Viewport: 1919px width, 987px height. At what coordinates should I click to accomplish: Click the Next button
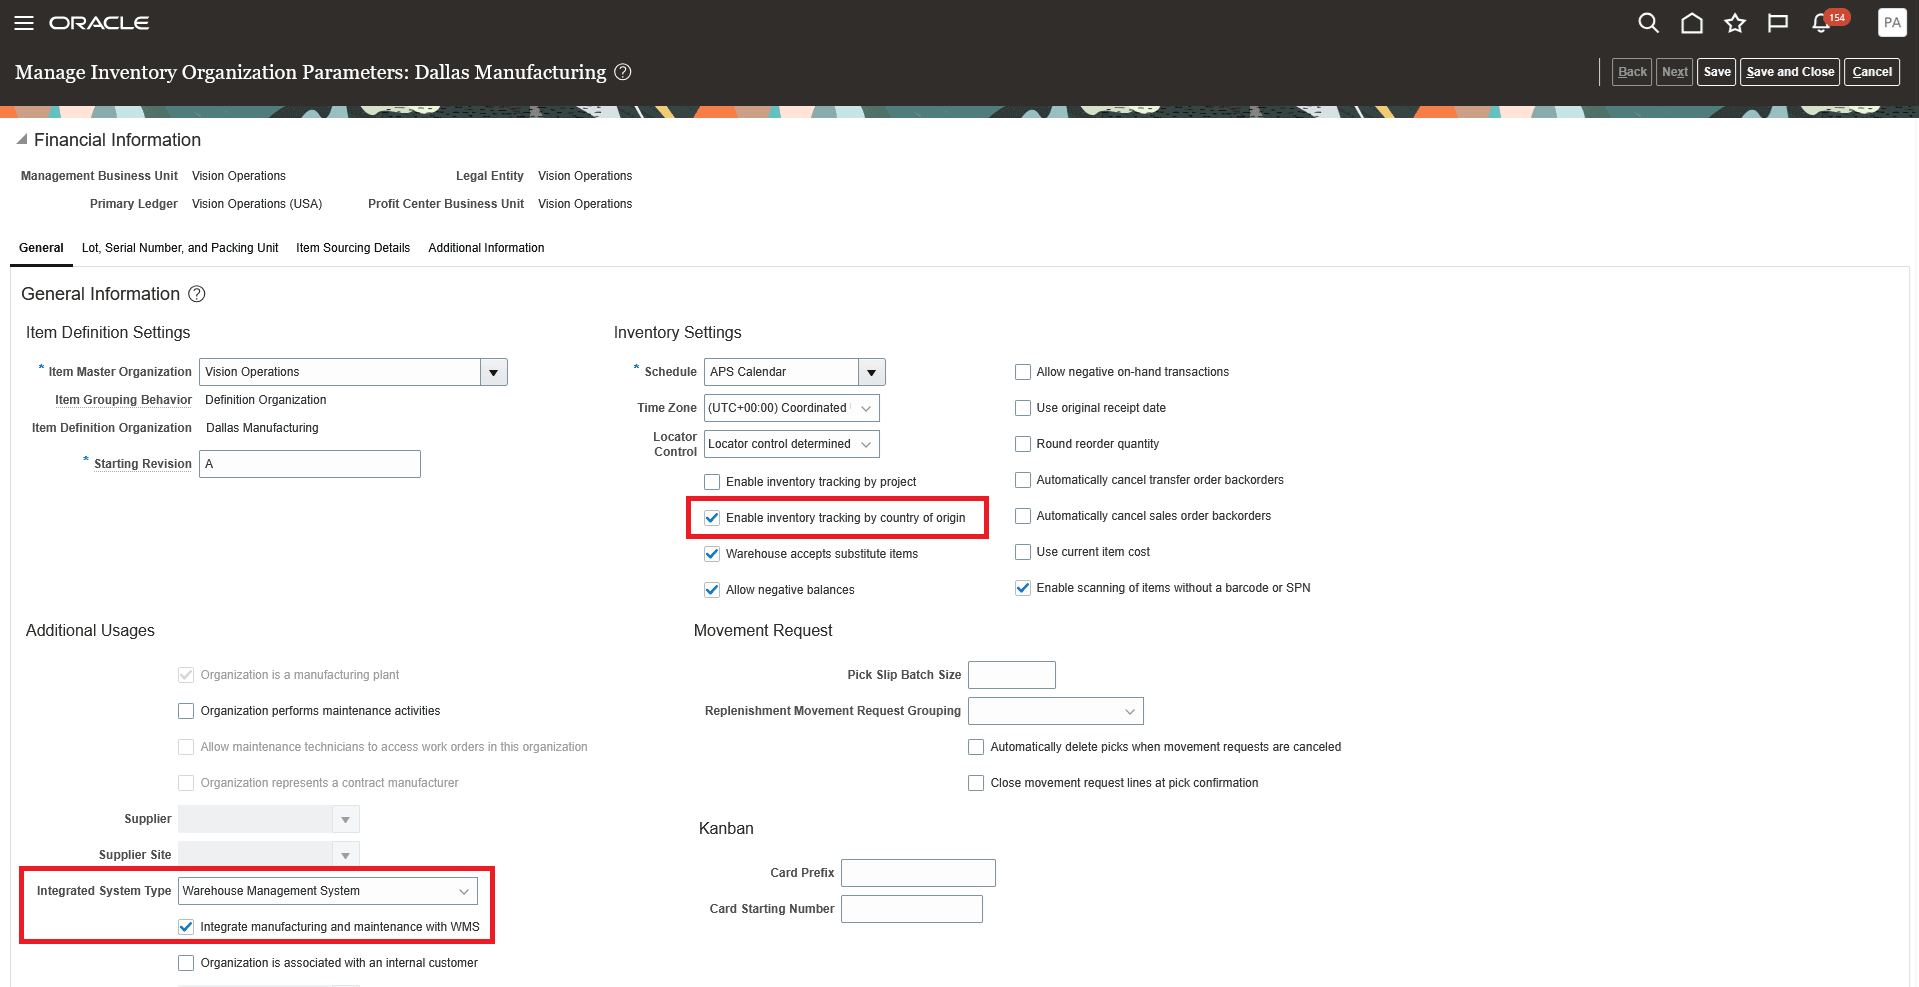[1674, 72]
